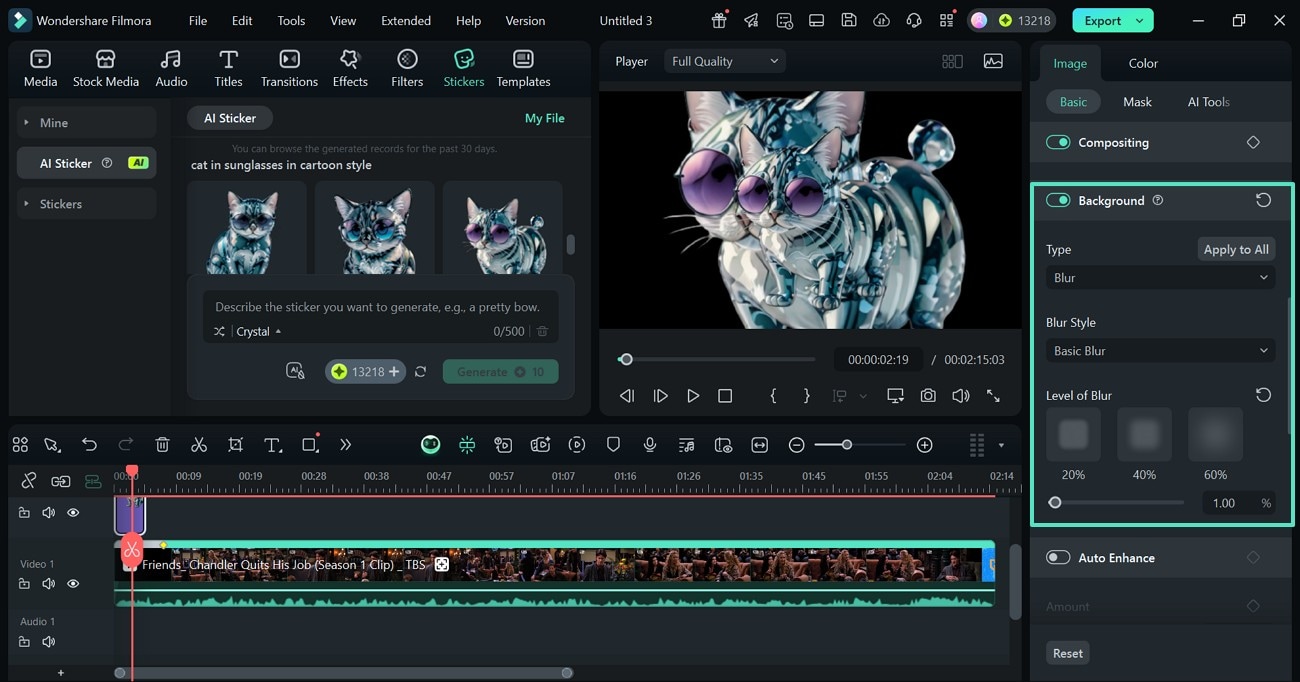Open the Basic Blur style dropdown

(1160, 351)
